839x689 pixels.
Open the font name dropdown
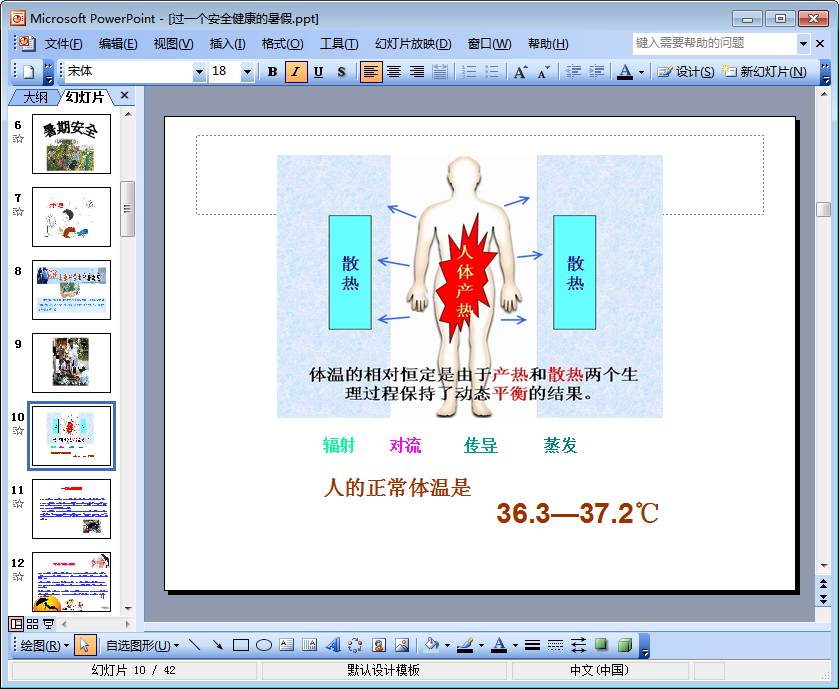199,72
